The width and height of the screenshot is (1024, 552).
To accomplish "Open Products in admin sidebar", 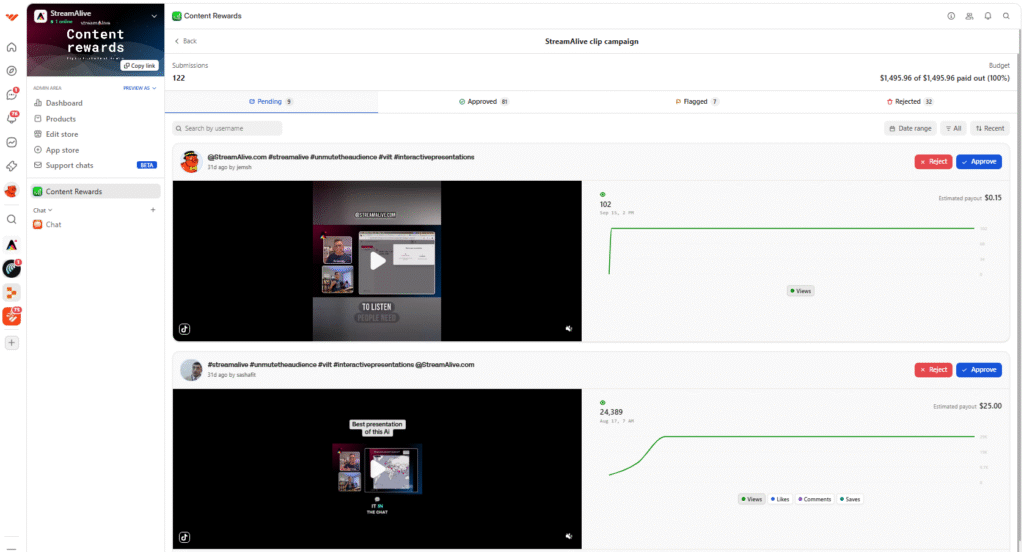I will coord(96,119).
